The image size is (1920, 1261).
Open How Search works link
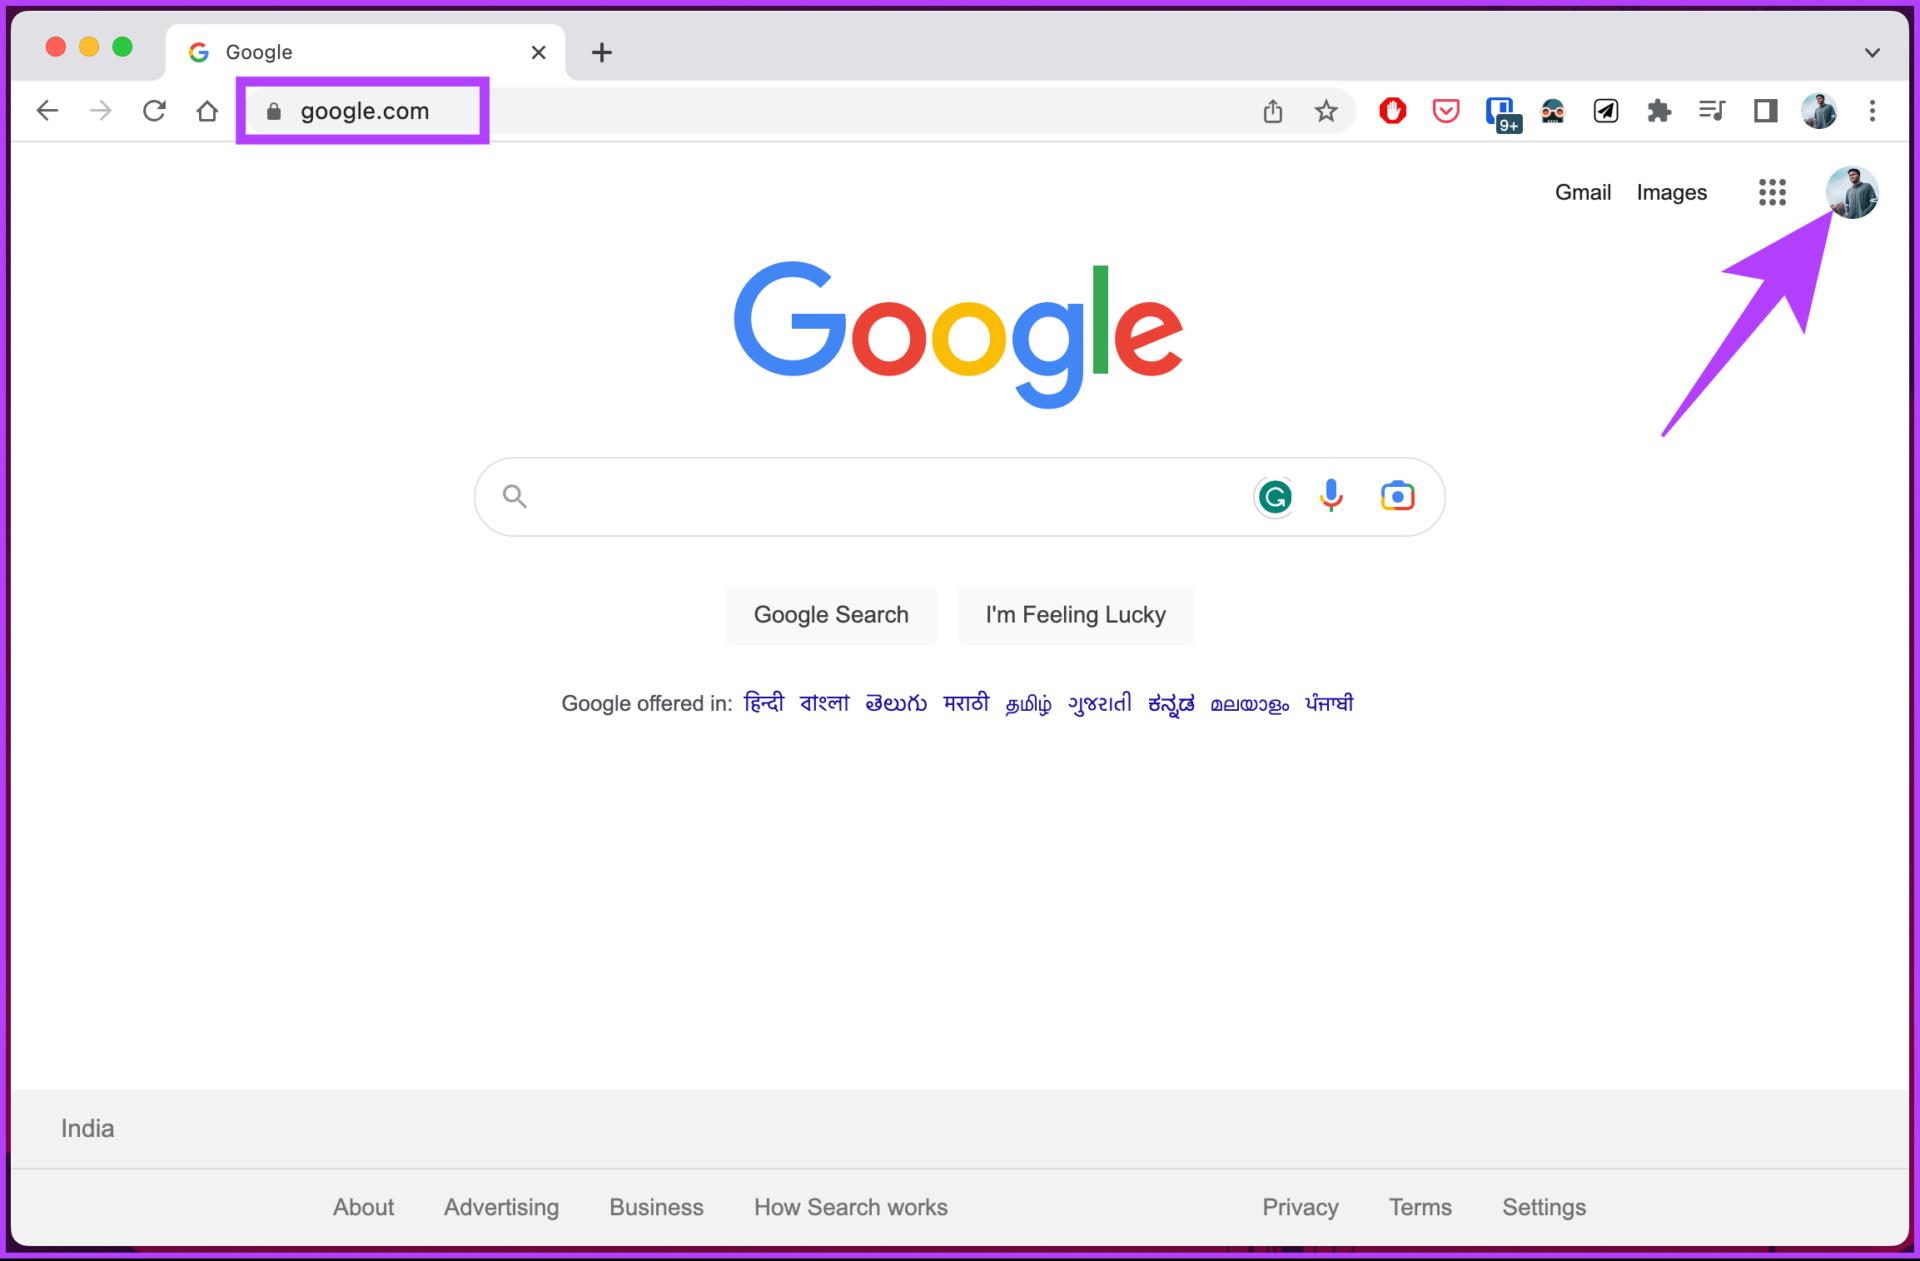pos(851,1207)
